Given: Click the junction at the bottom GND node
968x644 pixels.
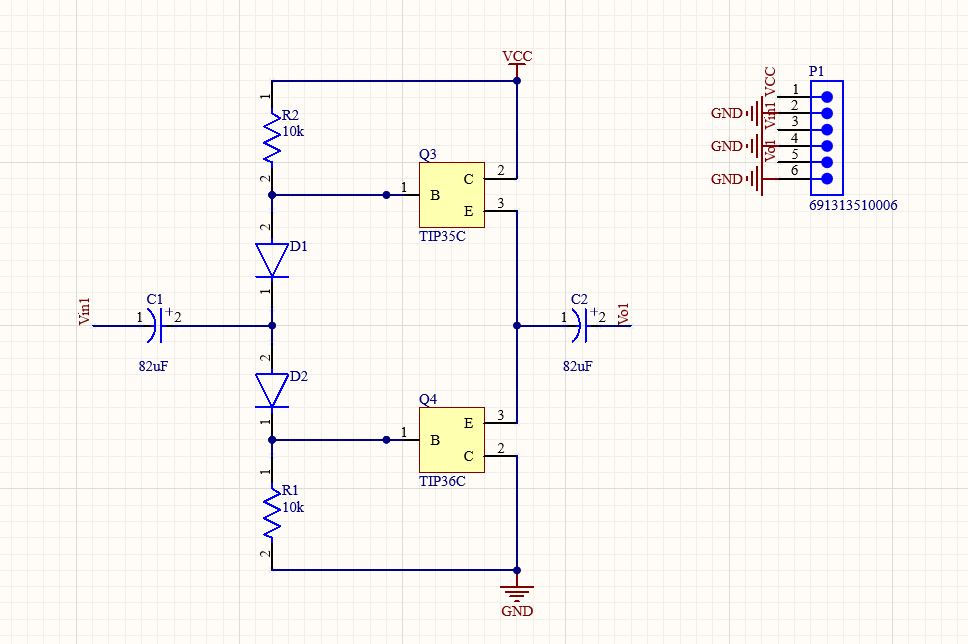Looking at the screenshot, I should [517, 570].
